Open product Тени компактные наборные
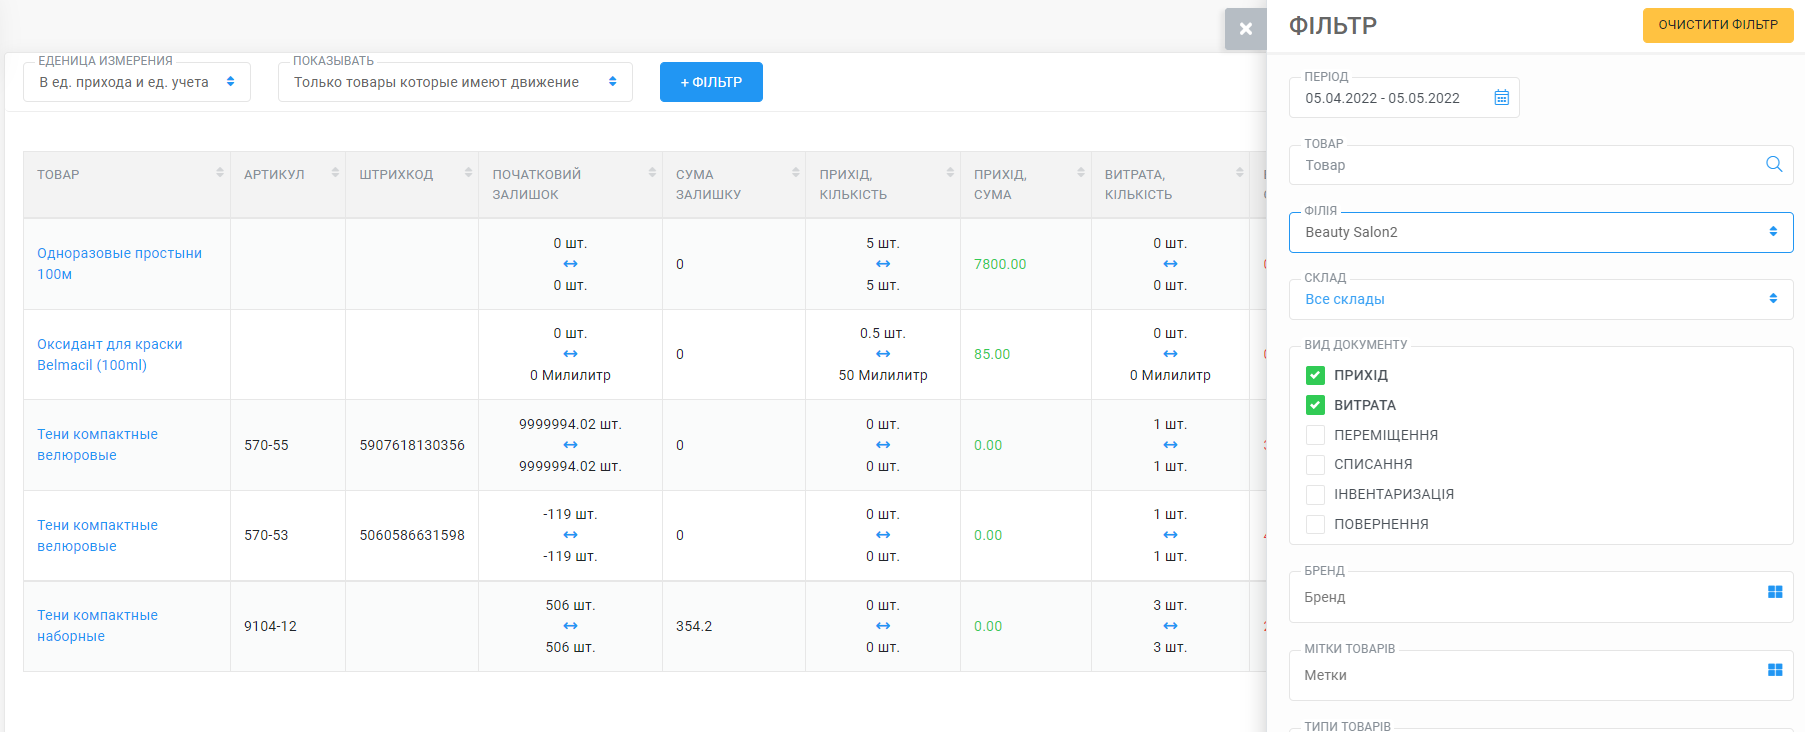The height and width of the screenshot is (732, 1805). tap(97, 626)
